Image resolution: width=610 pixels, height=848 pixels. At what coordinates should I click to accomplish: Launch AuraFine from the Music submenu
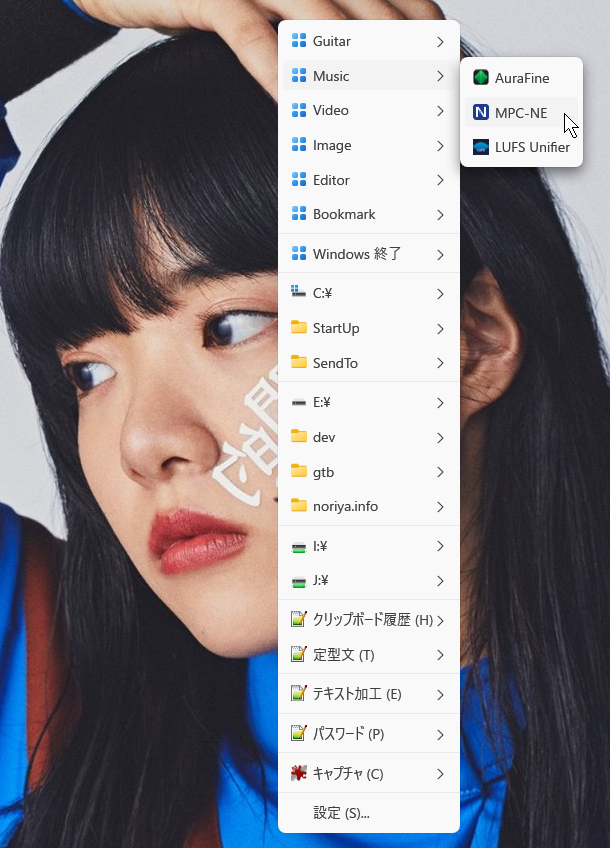(521, 78)
